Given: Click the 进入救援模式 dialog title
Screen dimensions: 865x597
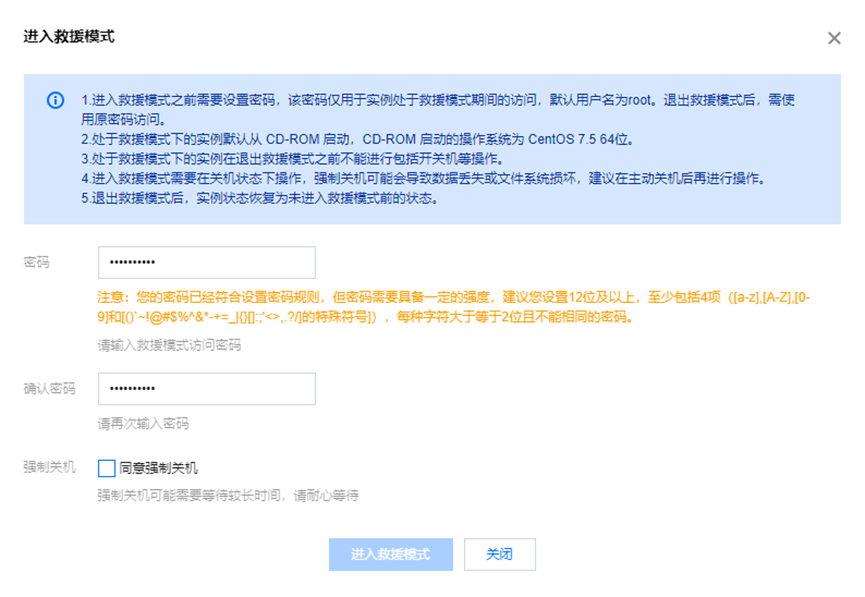Looking at the screenshot, I should coord(69,37).
